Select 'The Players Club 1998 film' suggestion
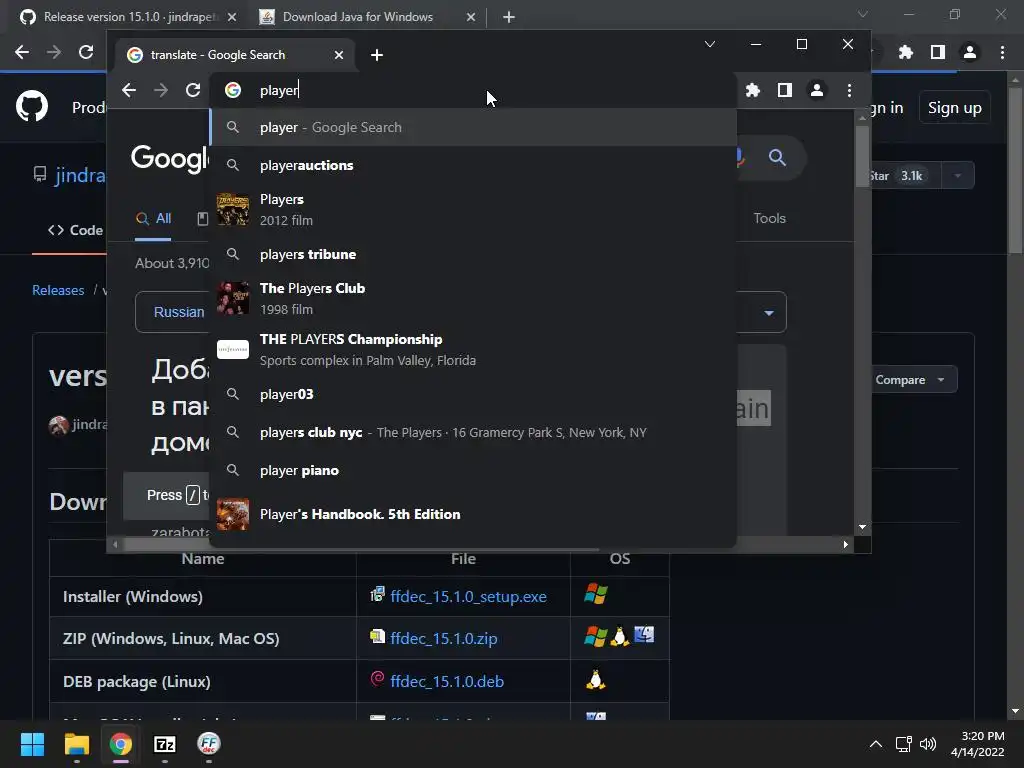 (x=473, y=298)
